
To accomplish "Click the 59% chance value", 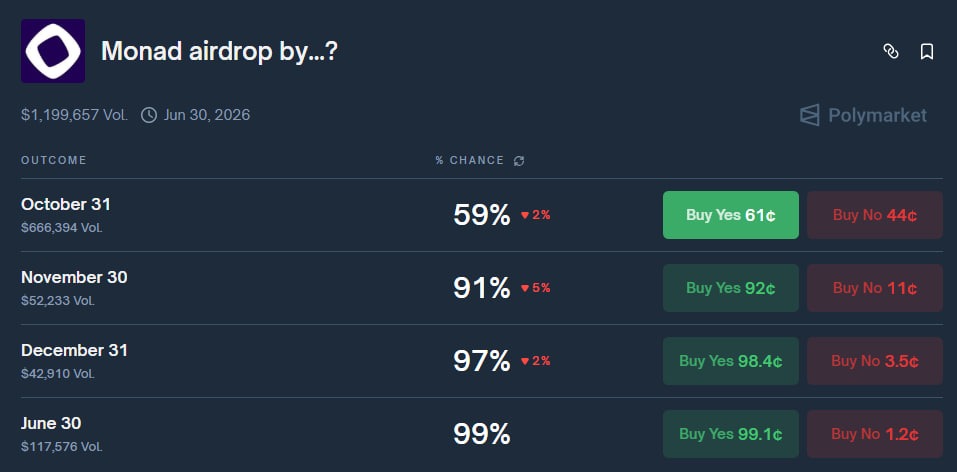I will pos(482,215).
